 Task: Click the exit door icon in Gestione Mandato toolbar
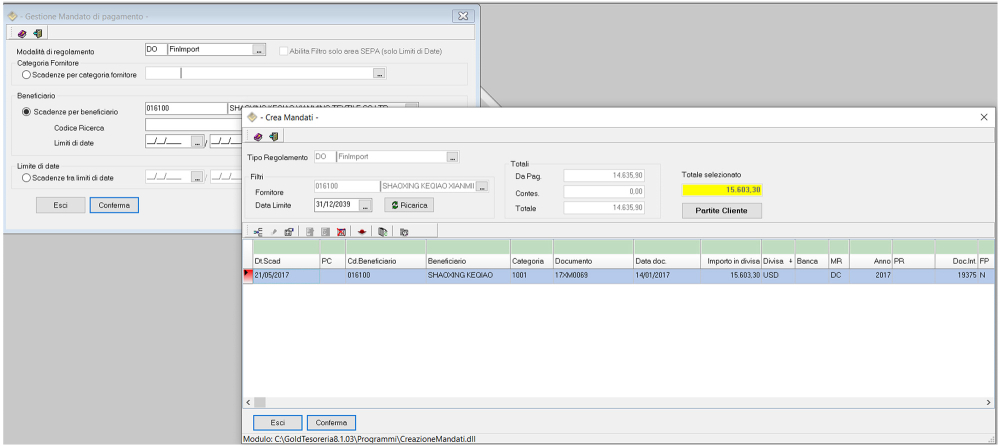click(x=37, y=33)
